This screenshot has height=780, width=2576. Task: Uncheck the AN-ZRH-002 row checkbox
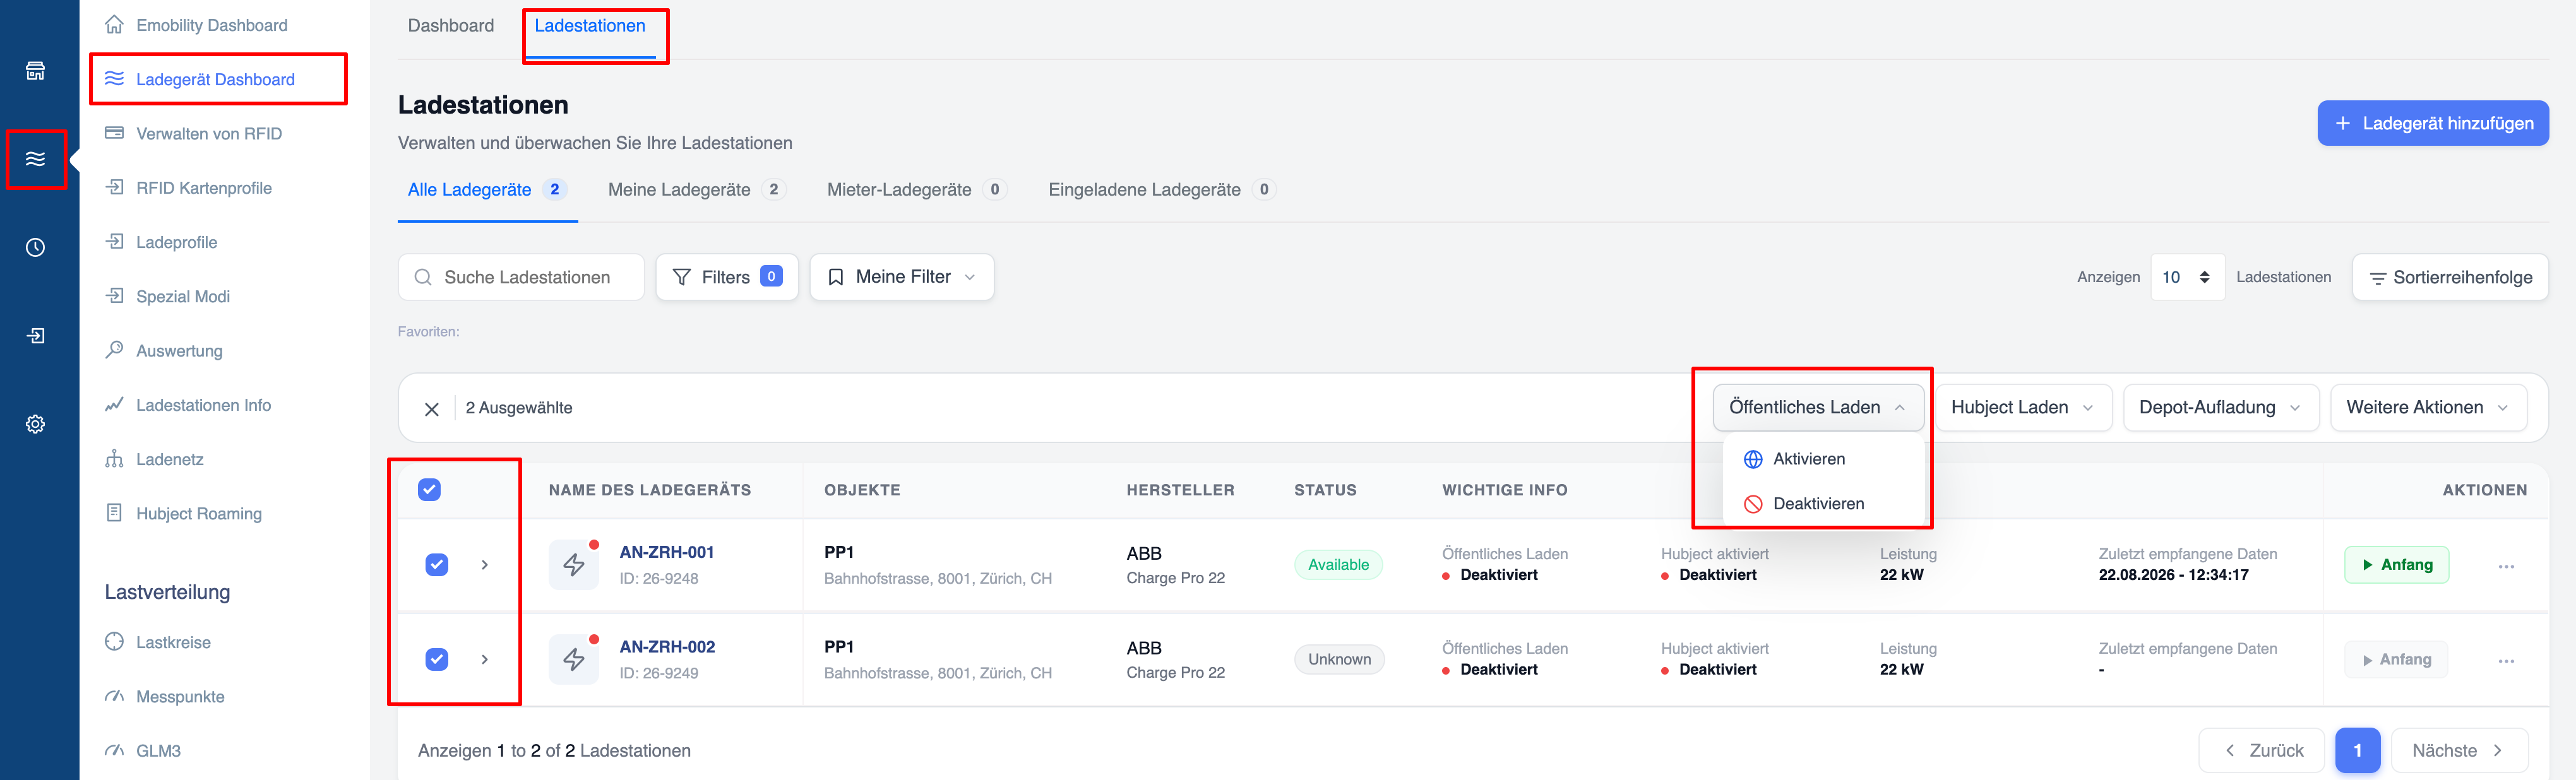[x=437, y=660]
